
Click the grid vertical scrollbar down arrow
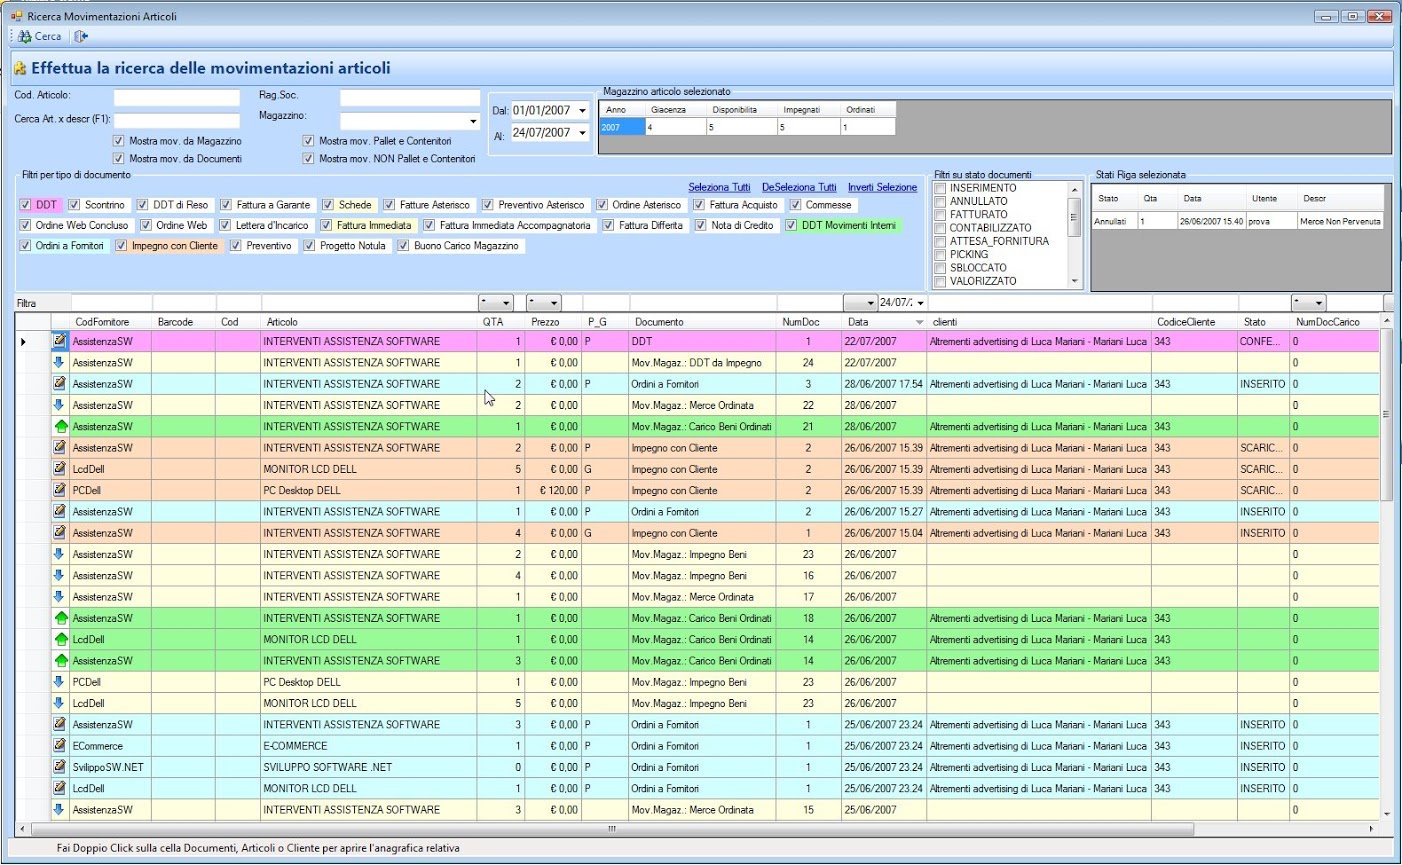pos(1386,814)
